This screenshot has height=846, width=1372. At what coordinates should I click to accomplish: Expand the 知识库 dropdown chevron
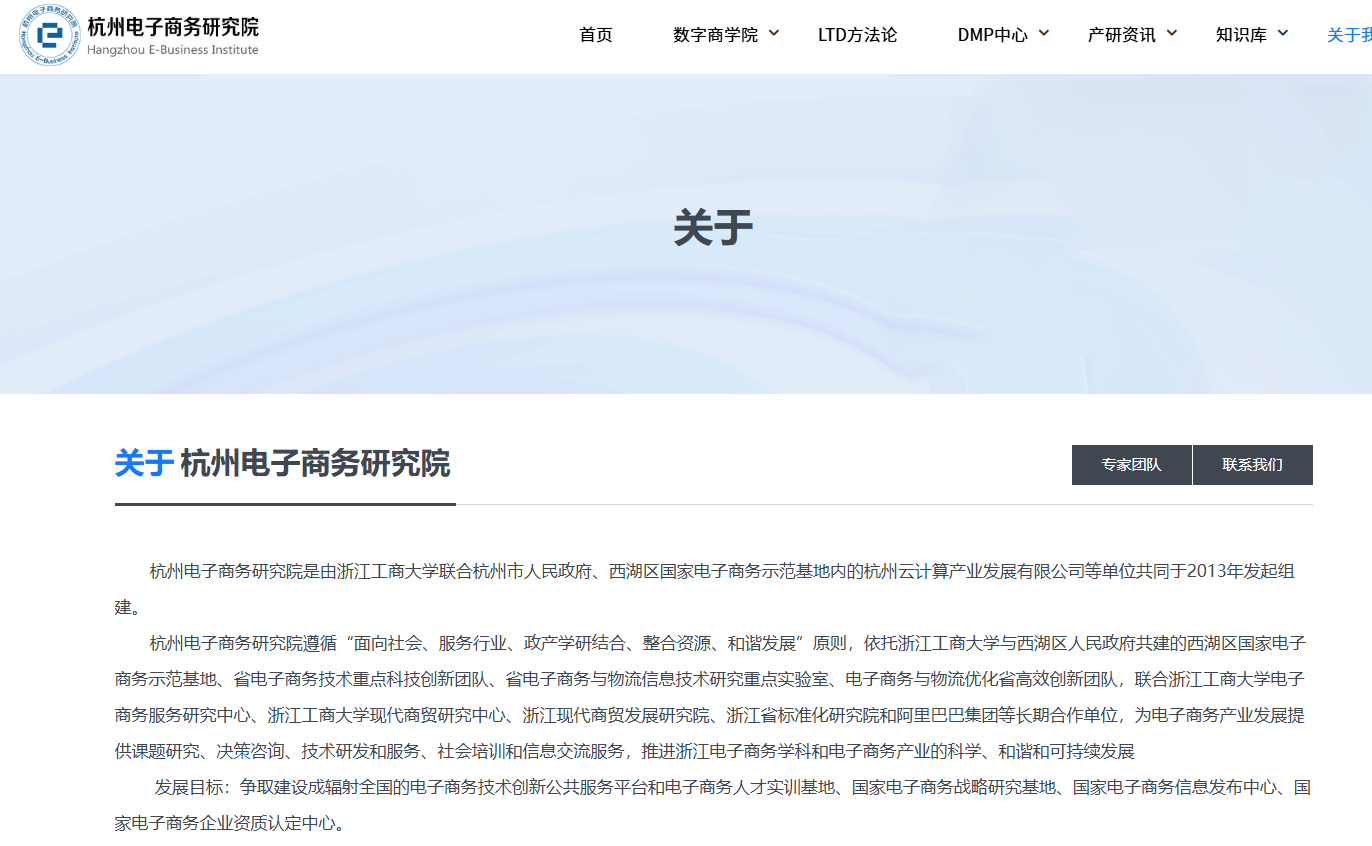pos(1283,33)
